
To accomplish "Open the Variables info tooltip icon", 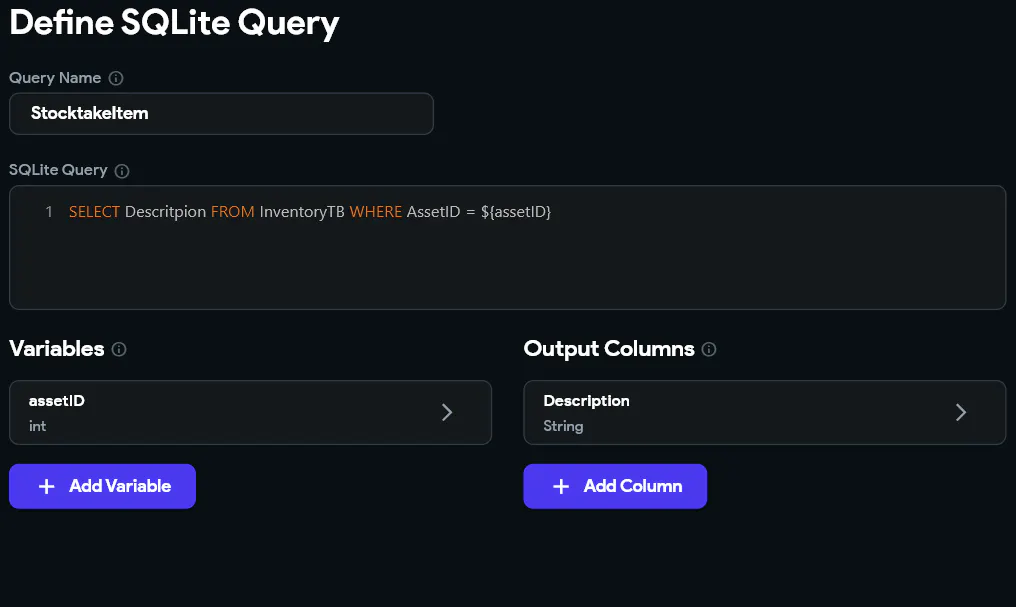I will (119, 349).
